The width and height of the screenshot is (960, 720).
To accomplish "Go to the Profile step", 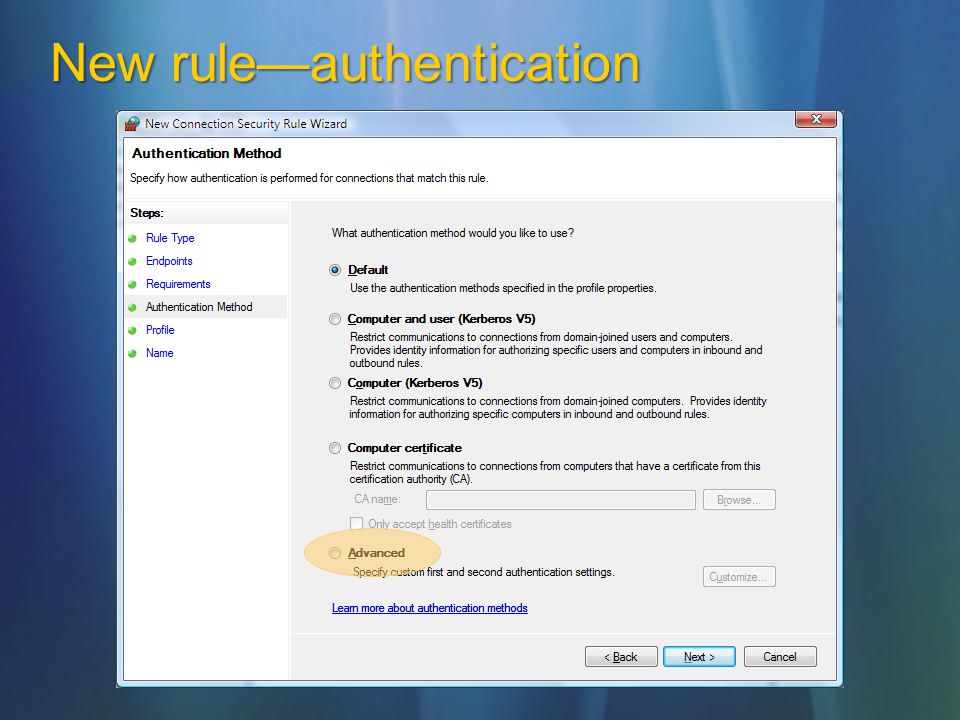I will (x=160, y=330).
